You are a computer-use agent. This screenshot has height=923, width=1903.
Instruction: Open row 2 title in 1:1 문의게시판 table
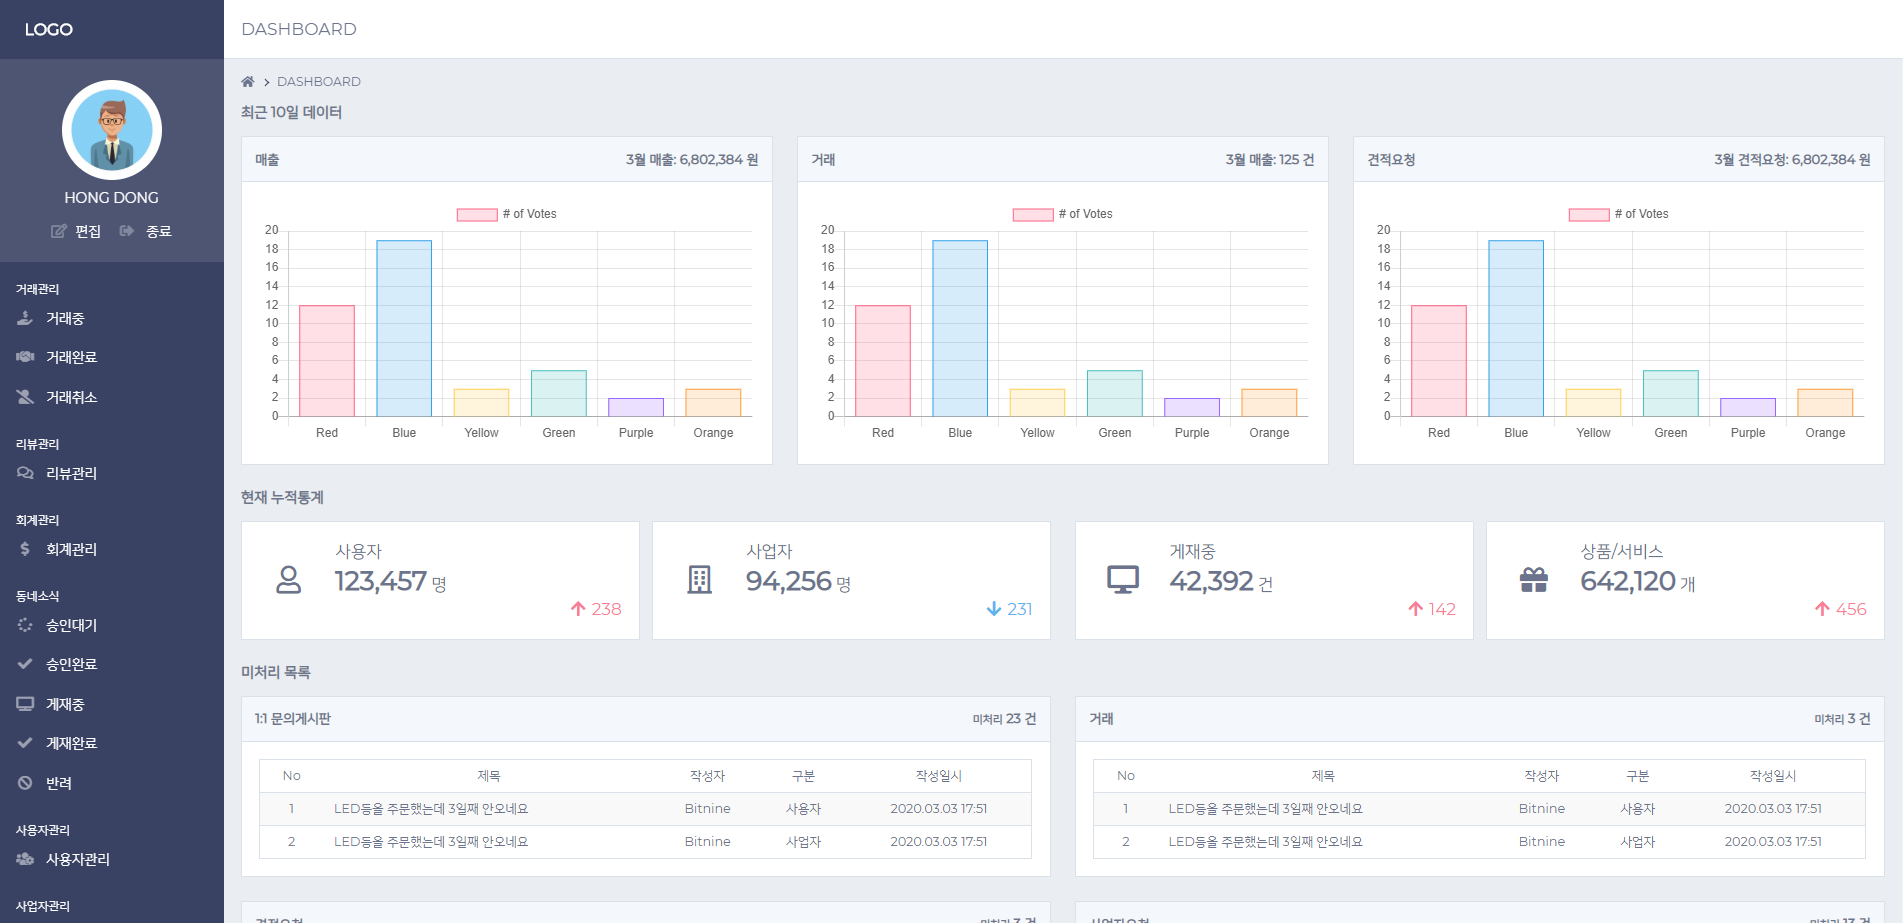point(431,842)
